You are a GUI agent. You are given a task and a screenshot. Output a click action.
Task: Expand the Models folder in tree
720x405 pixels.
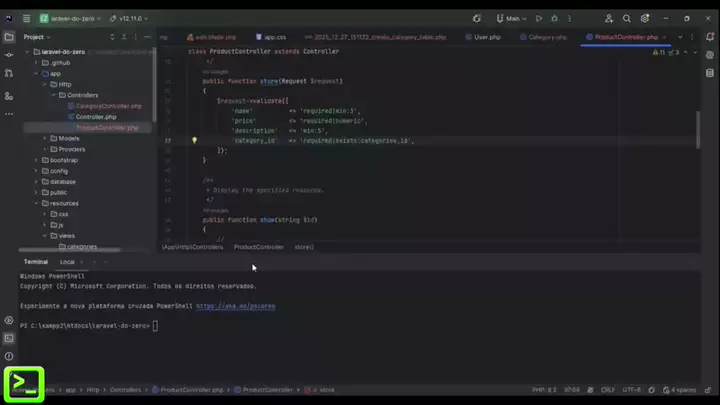click(44, 138)
